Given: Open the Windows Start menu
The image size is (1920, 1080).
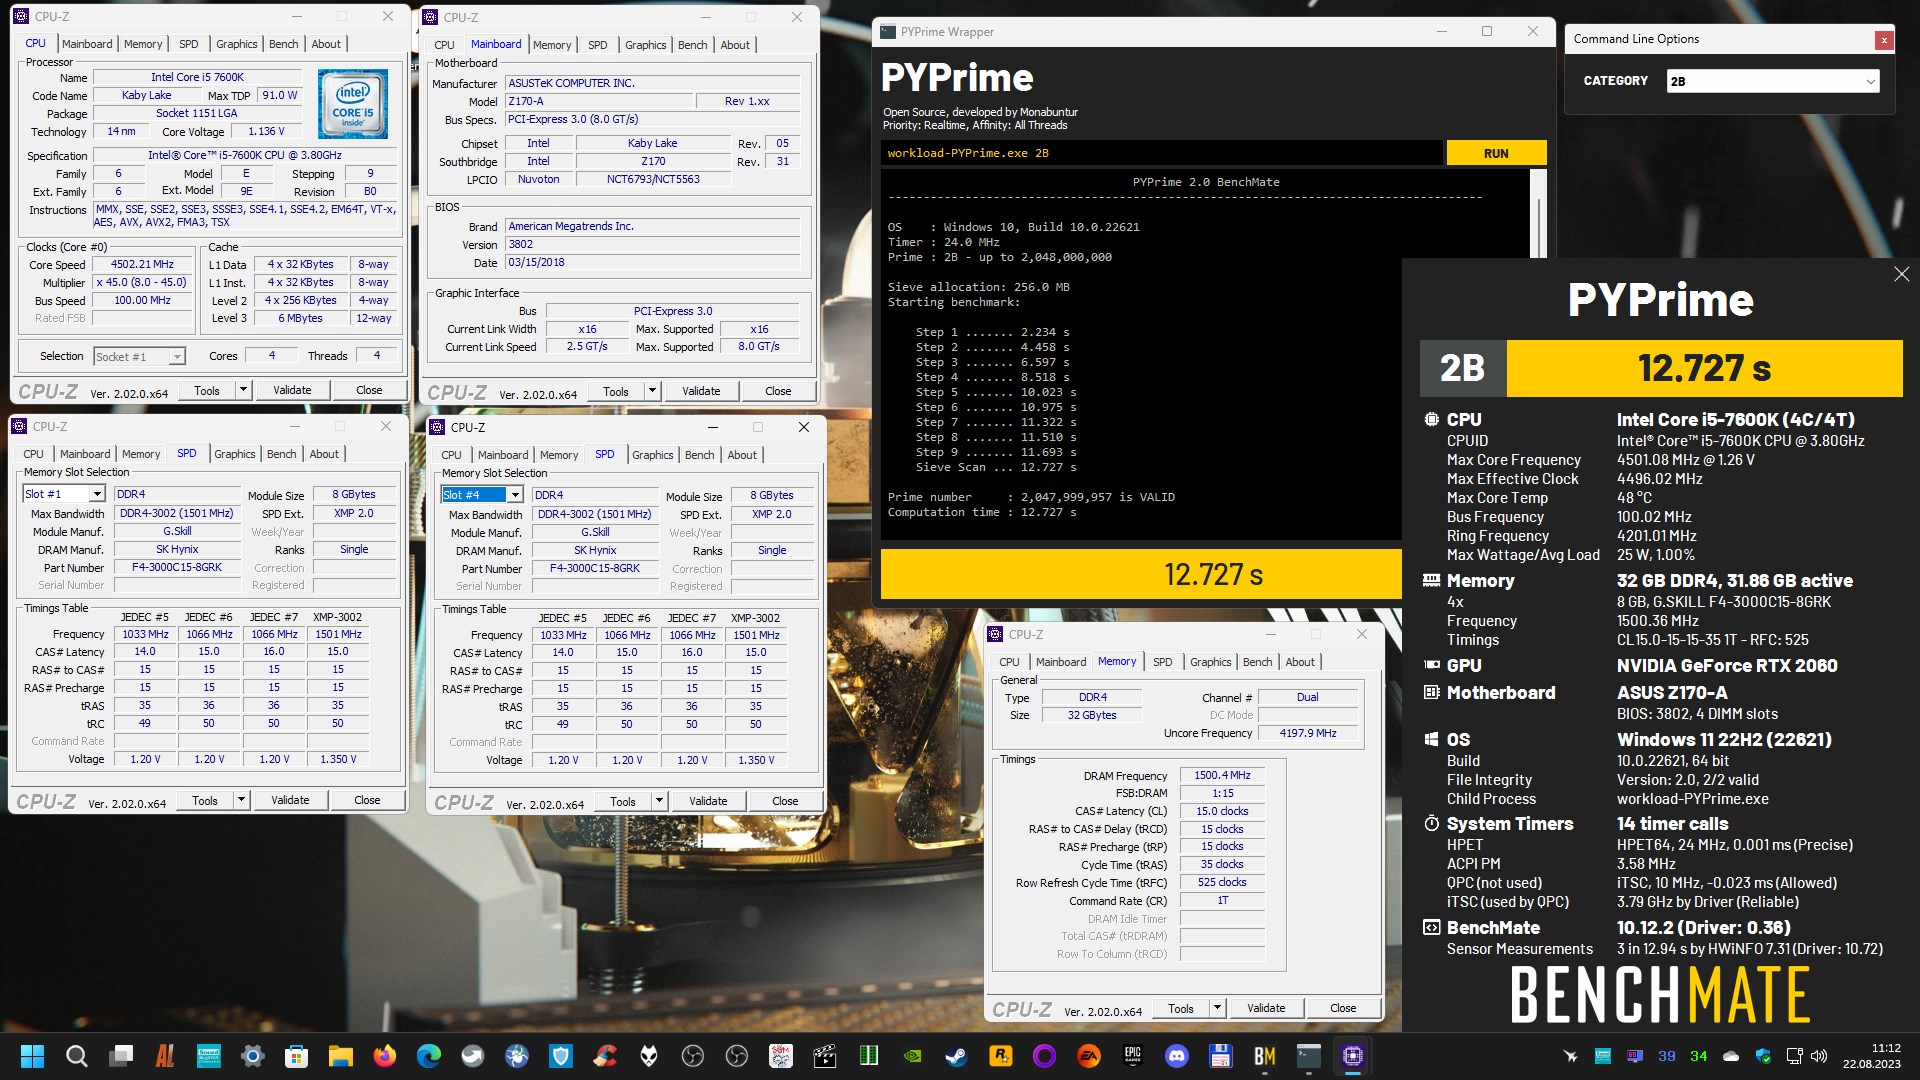Looking at the screenshot, I should (x=32, y=1056).
